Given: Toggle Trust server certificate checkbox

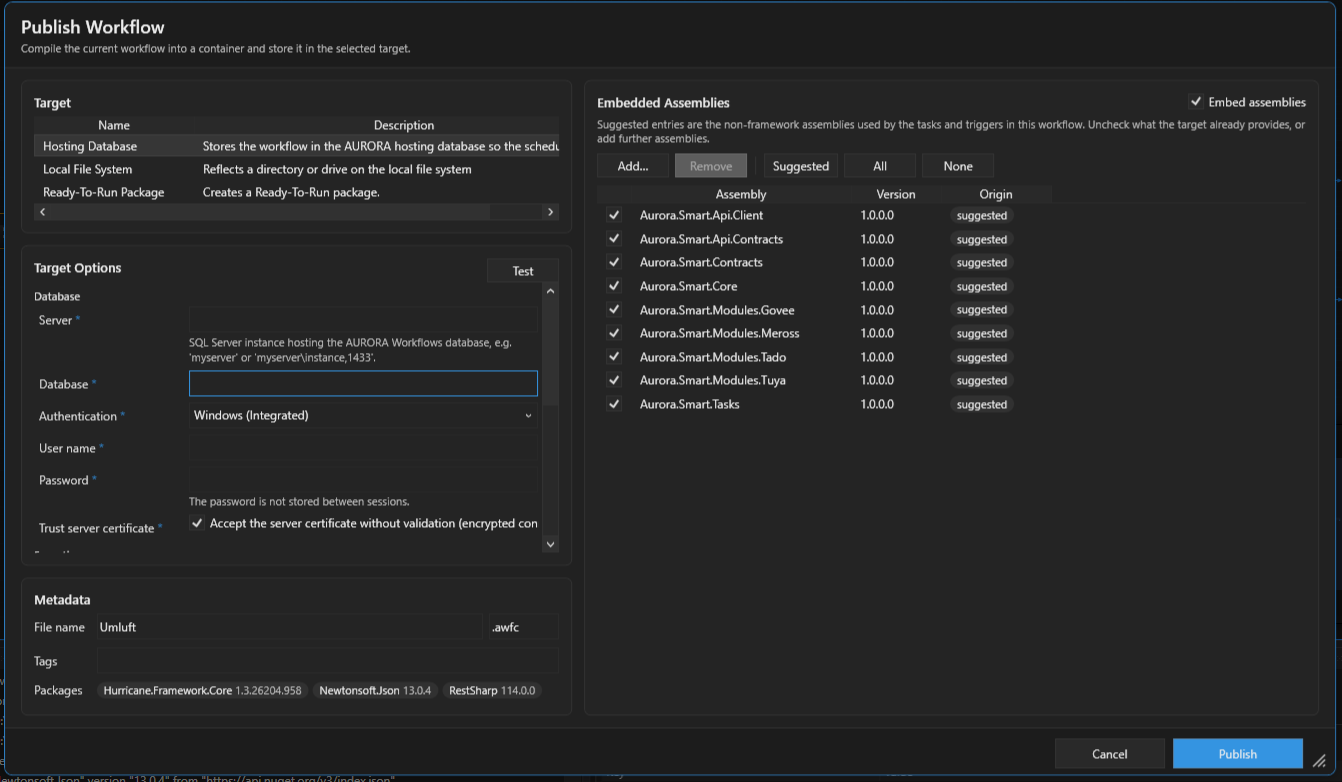Looking at the screenshot, I should pyautogui.click(x=197, y=523).
